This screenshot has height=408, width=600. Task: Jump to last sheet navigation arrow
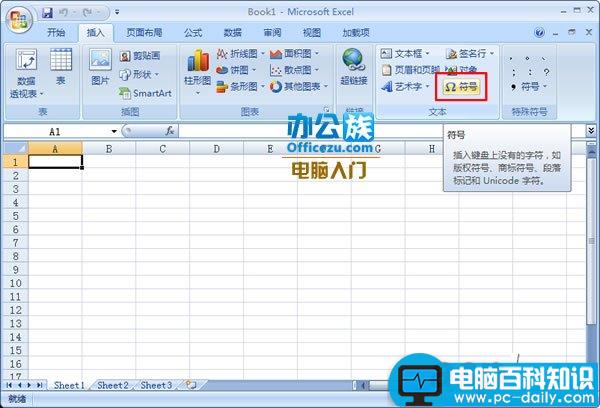click(x=40, y=385)
